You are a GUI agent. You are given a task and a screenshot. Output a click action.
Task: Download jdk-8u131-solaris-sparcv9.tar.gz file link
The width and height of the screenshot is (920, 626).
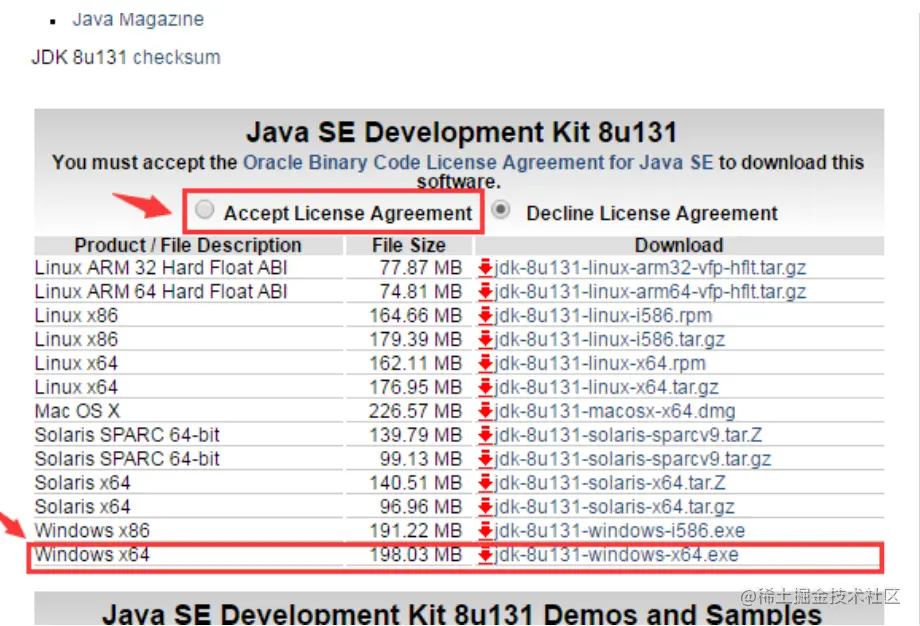[x=632, y=459]
